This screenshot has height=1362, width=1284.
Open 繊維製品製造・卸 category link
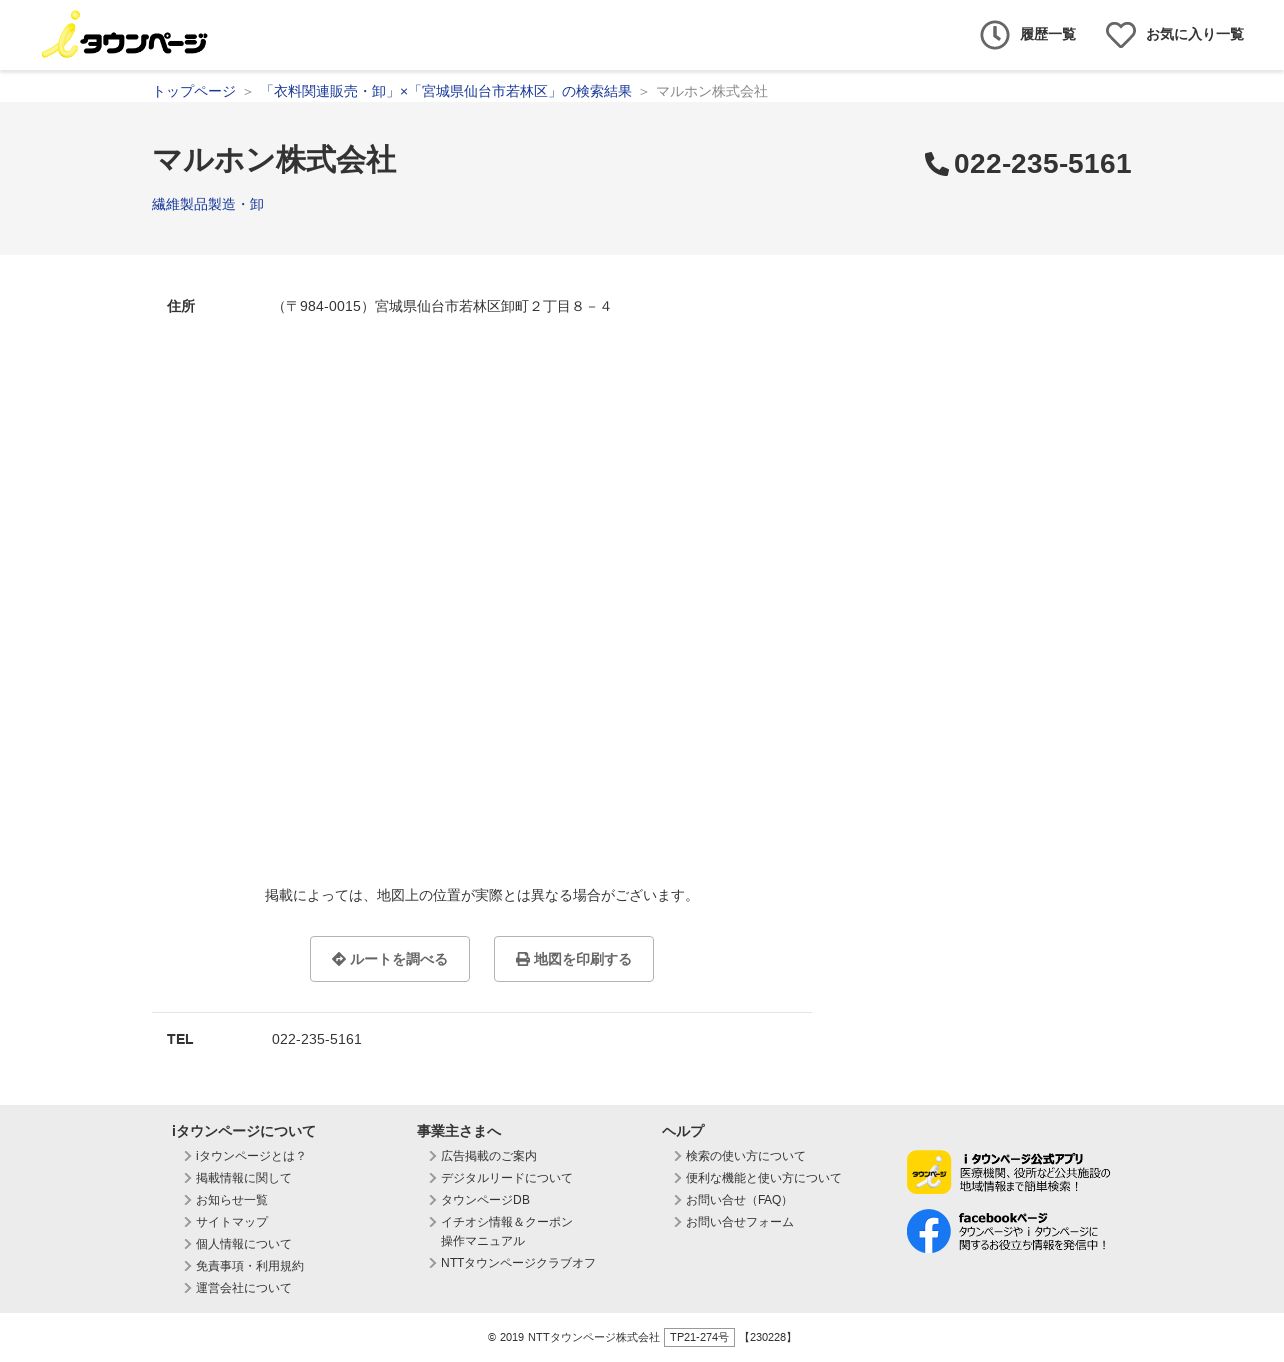(x=208, y=204)
